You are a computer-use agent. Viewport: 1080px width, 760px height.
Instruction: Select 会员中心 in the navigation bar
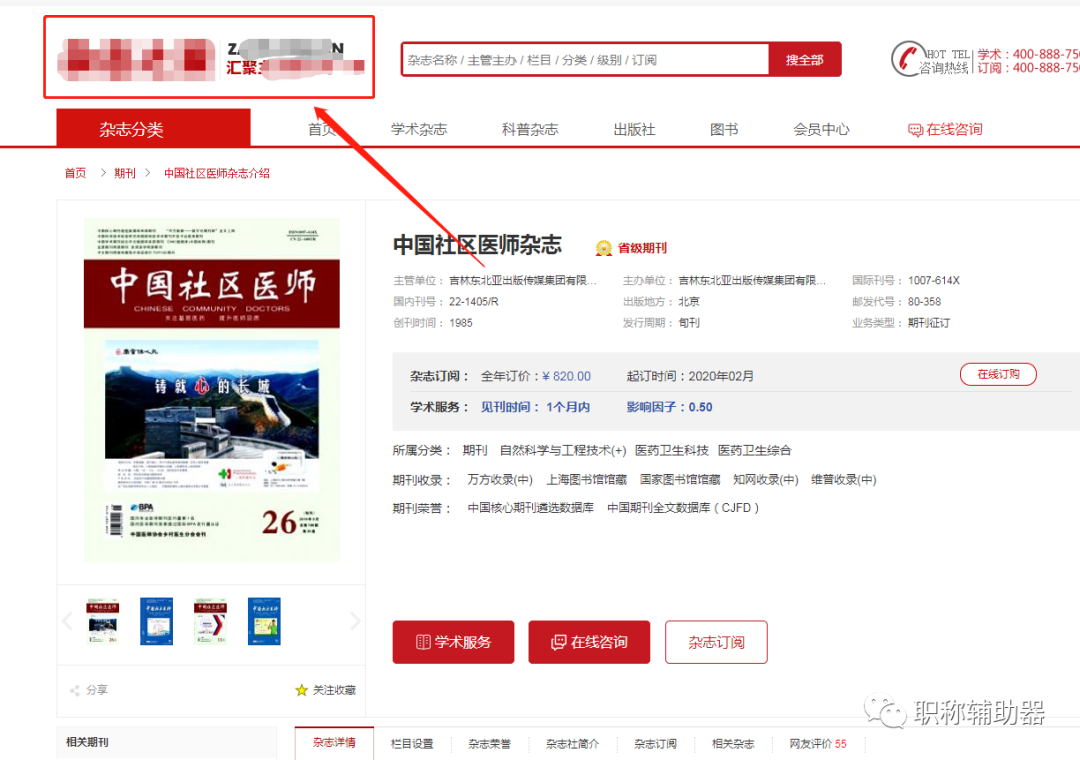820,129
